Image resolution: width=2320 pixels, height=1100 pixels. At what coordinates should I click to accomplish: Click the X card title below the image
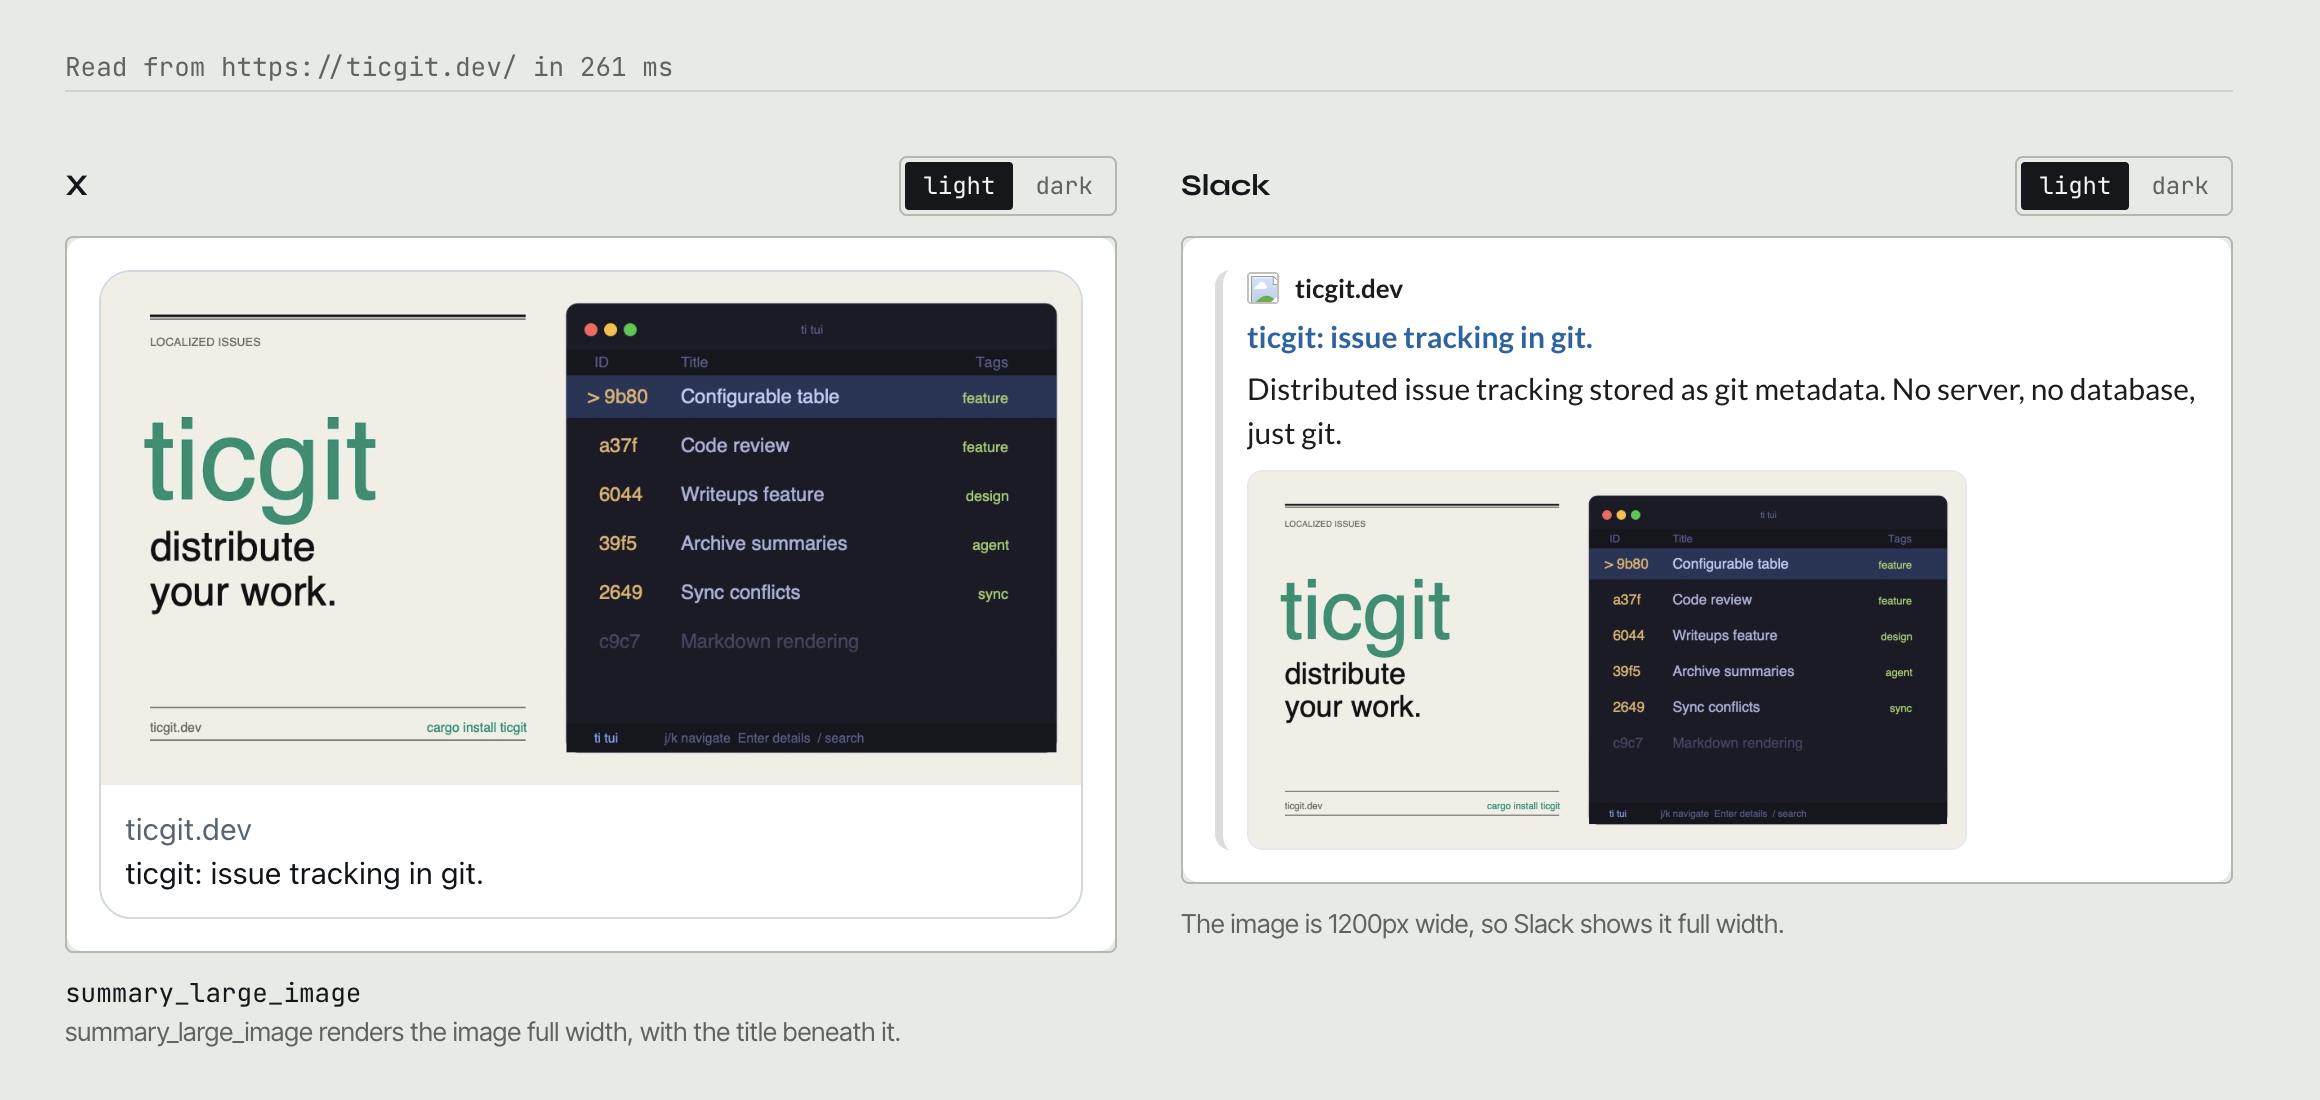click(304, 874)
